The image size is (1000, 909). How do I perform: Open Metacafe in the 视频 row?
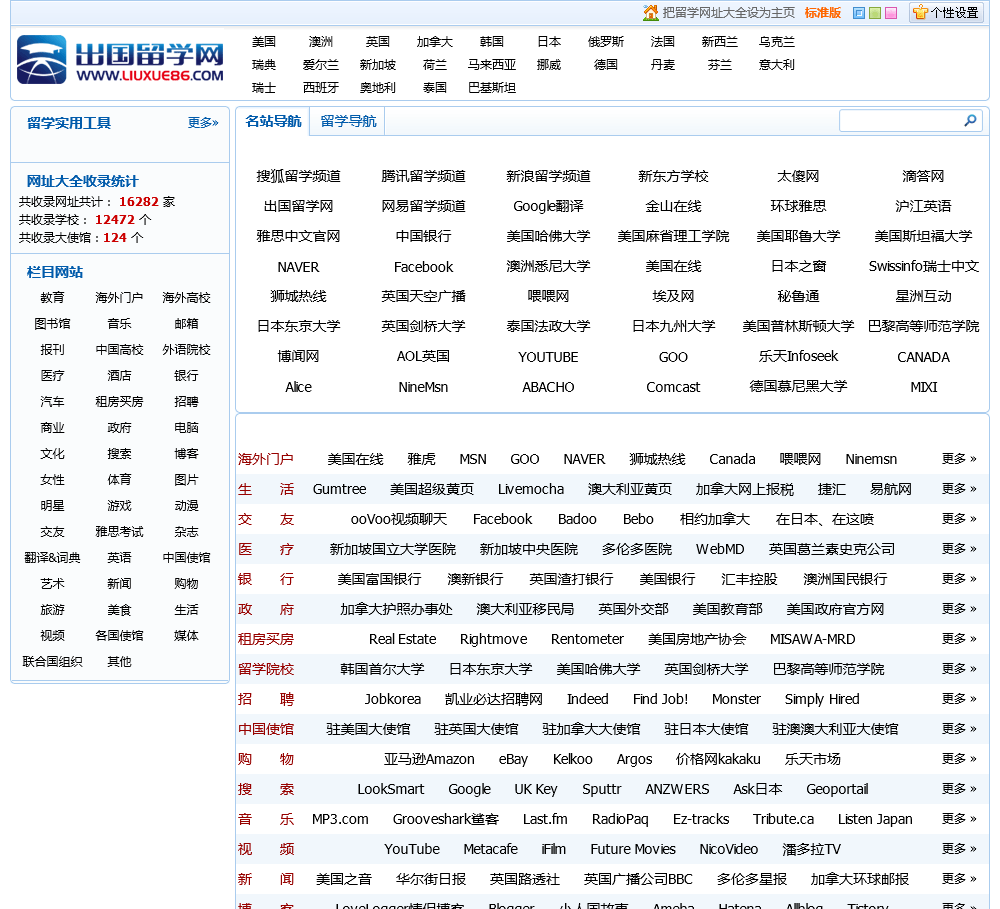pos(490,848)
